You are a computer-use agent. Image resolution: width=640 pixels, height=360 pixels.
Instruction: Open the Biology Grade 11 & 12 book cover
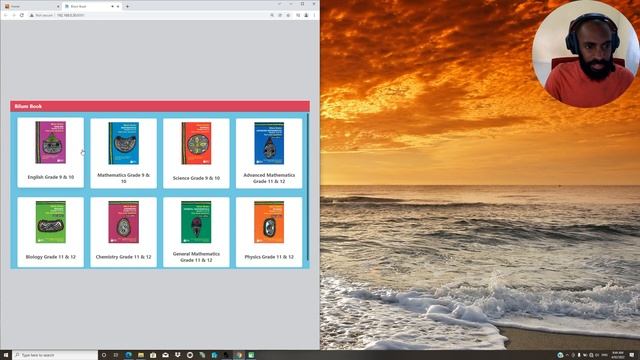click(x=51, y=222)
